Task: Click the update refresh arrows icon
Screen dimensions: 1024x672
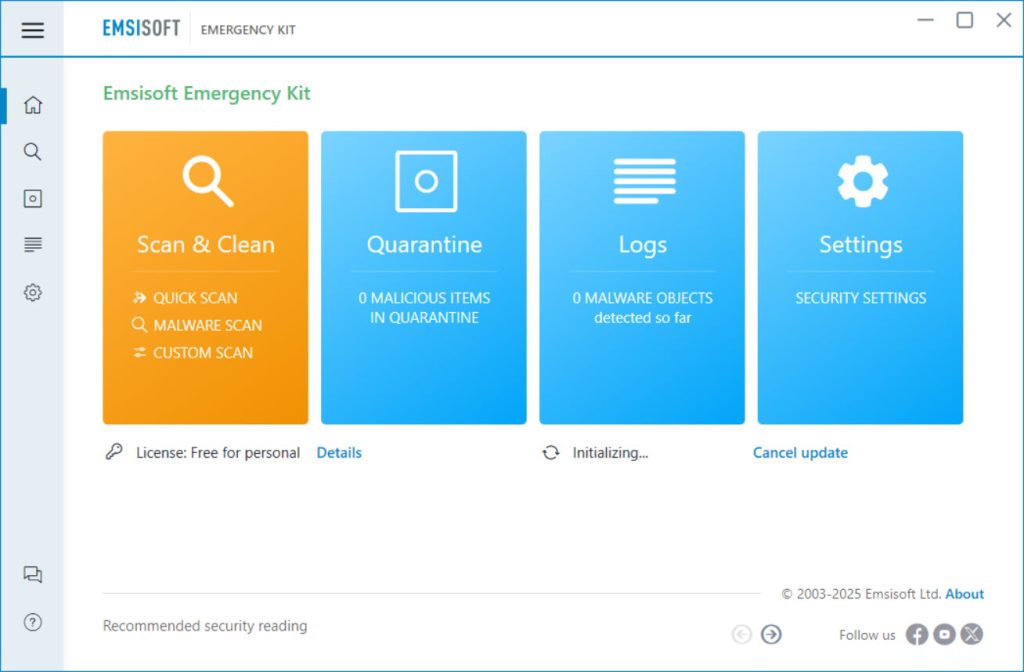Action: (x=551, y=453)
